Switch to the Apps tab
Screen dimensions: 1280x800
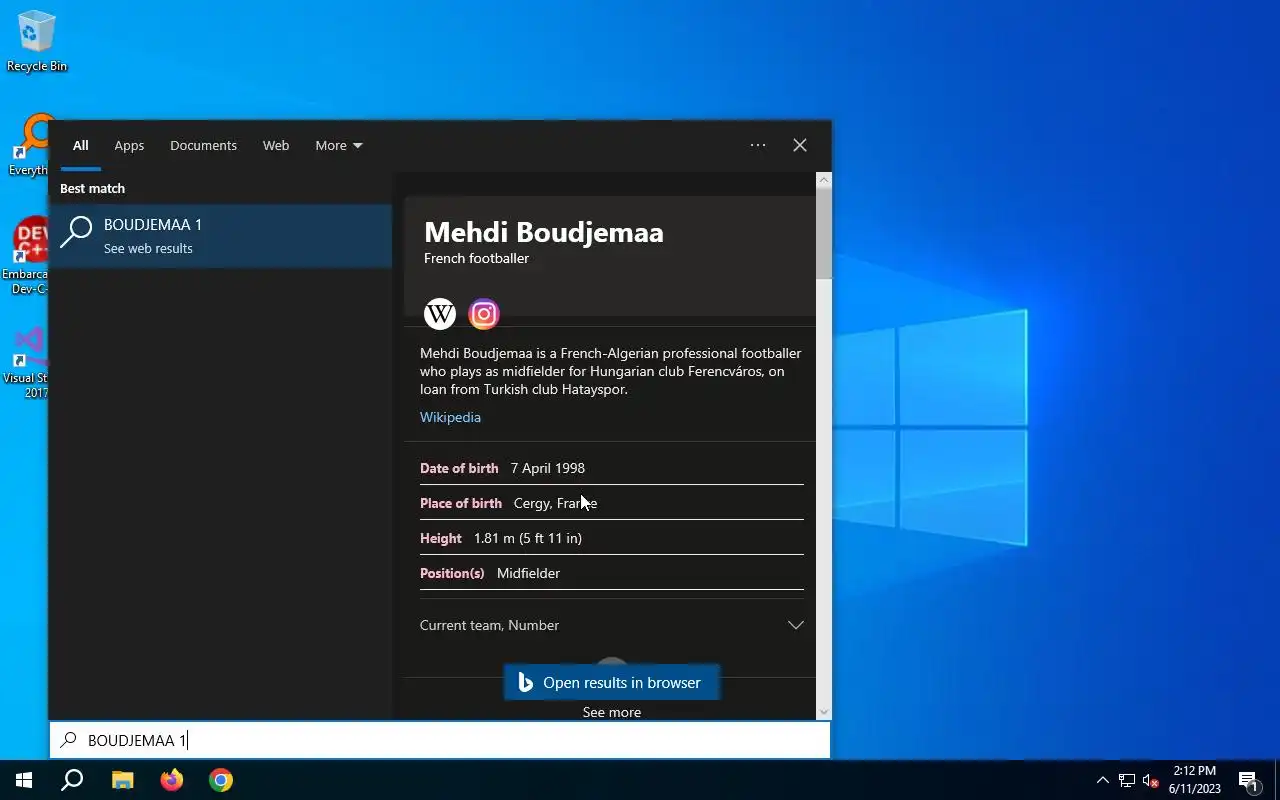(x=129, y=145)
